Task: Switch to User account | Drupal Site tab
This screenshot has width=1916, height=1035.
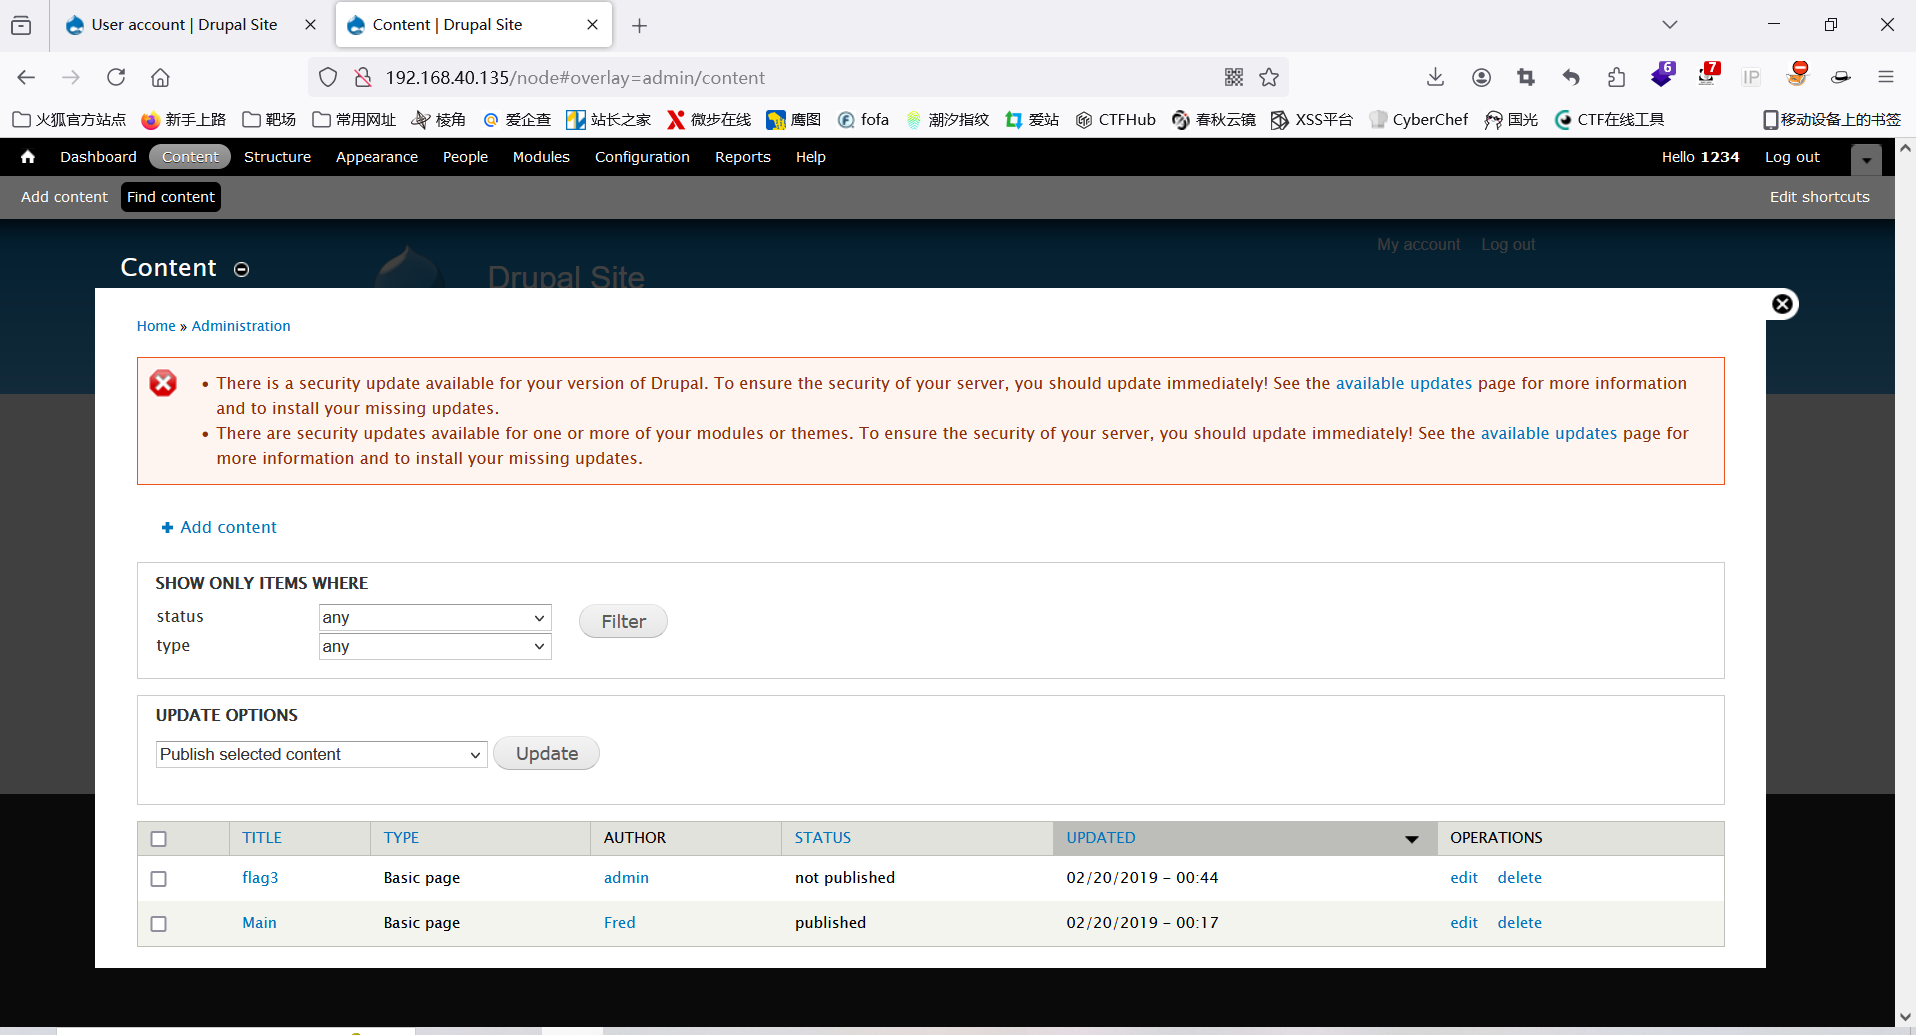Action: pos(184,25)
